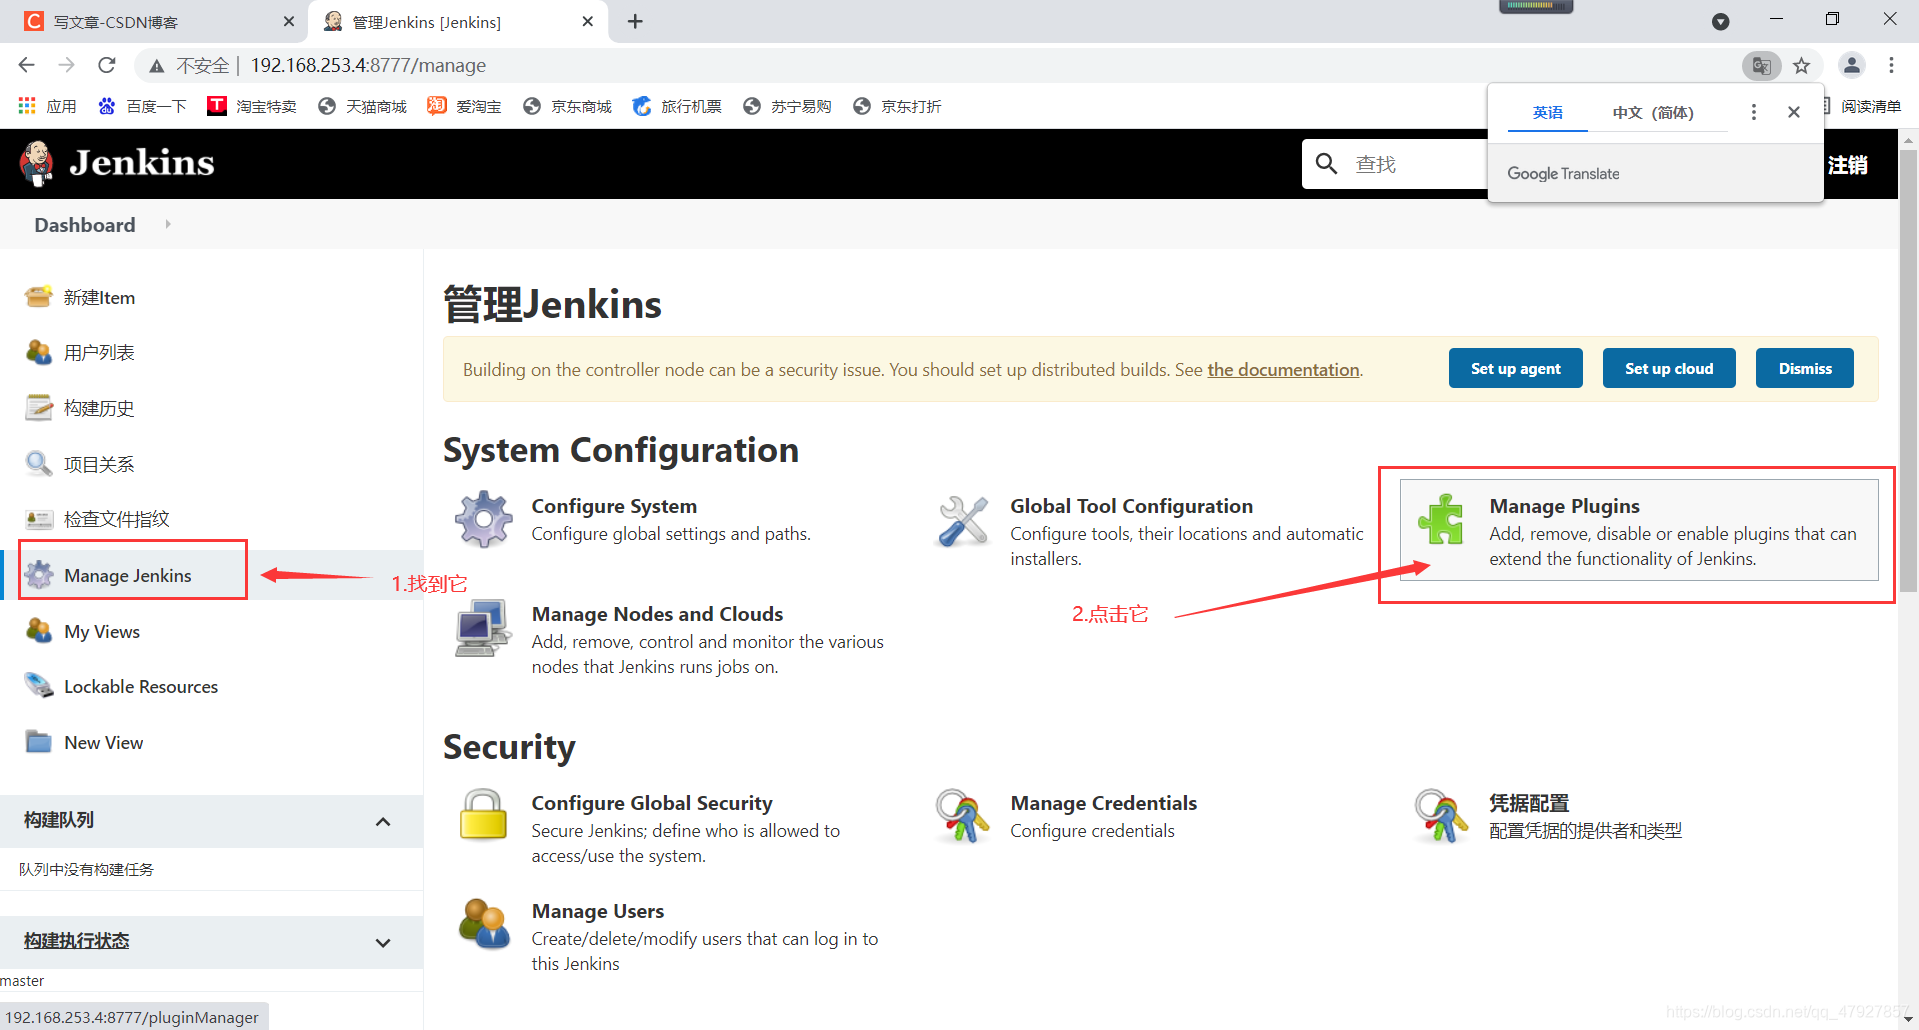Expand the 构建执行状态 panel
The height and width of the screenshot is (1030, 1919).
(383, 942)
